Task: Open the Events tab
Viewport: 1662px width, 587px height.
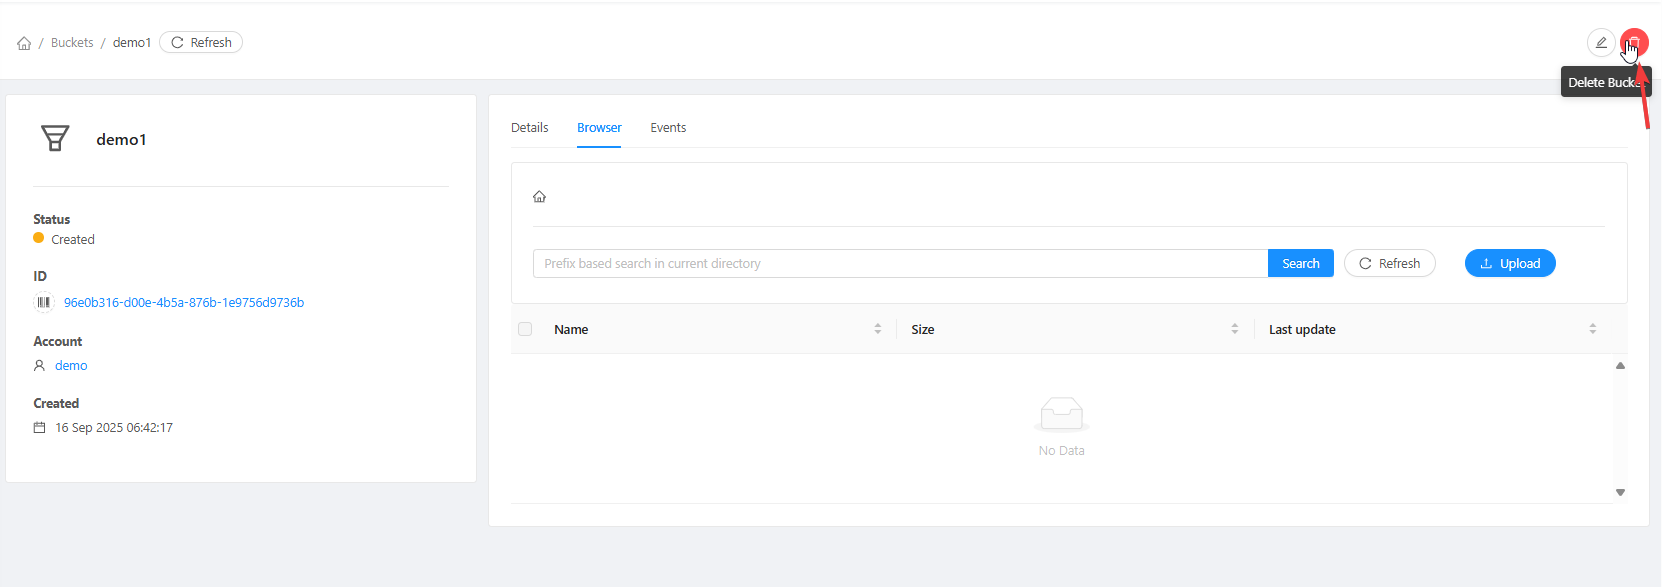Action: coord(668,128)
